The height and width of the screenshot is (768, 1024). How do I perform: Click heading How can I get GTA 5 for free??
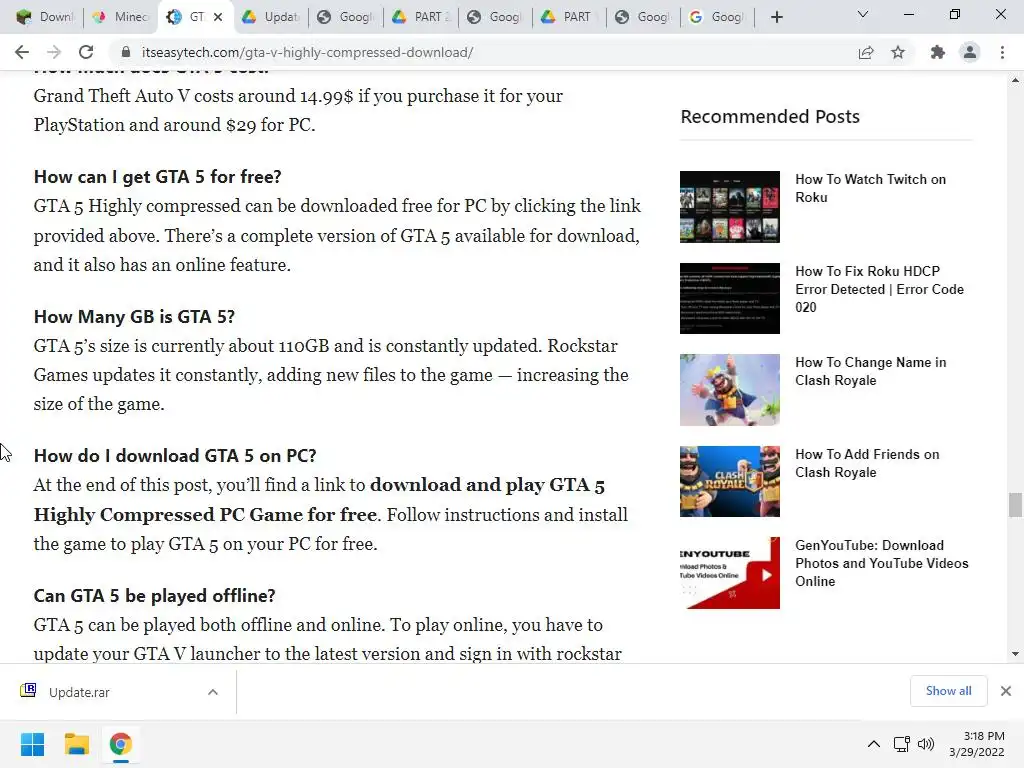157,177
